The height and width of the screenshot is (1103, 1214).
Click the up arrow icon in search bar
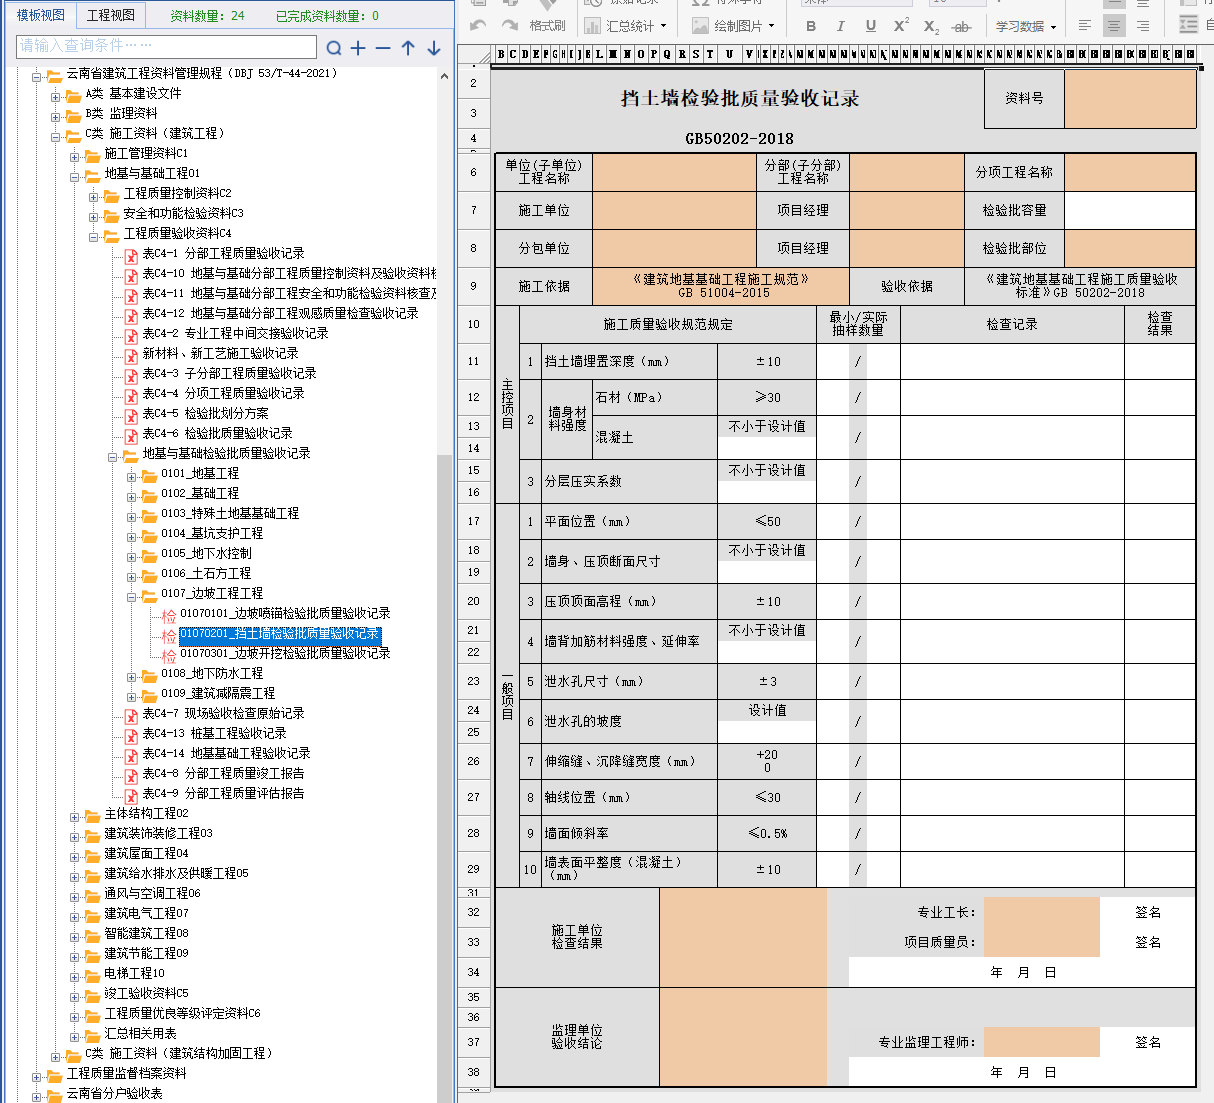click(x=408, y=47)
